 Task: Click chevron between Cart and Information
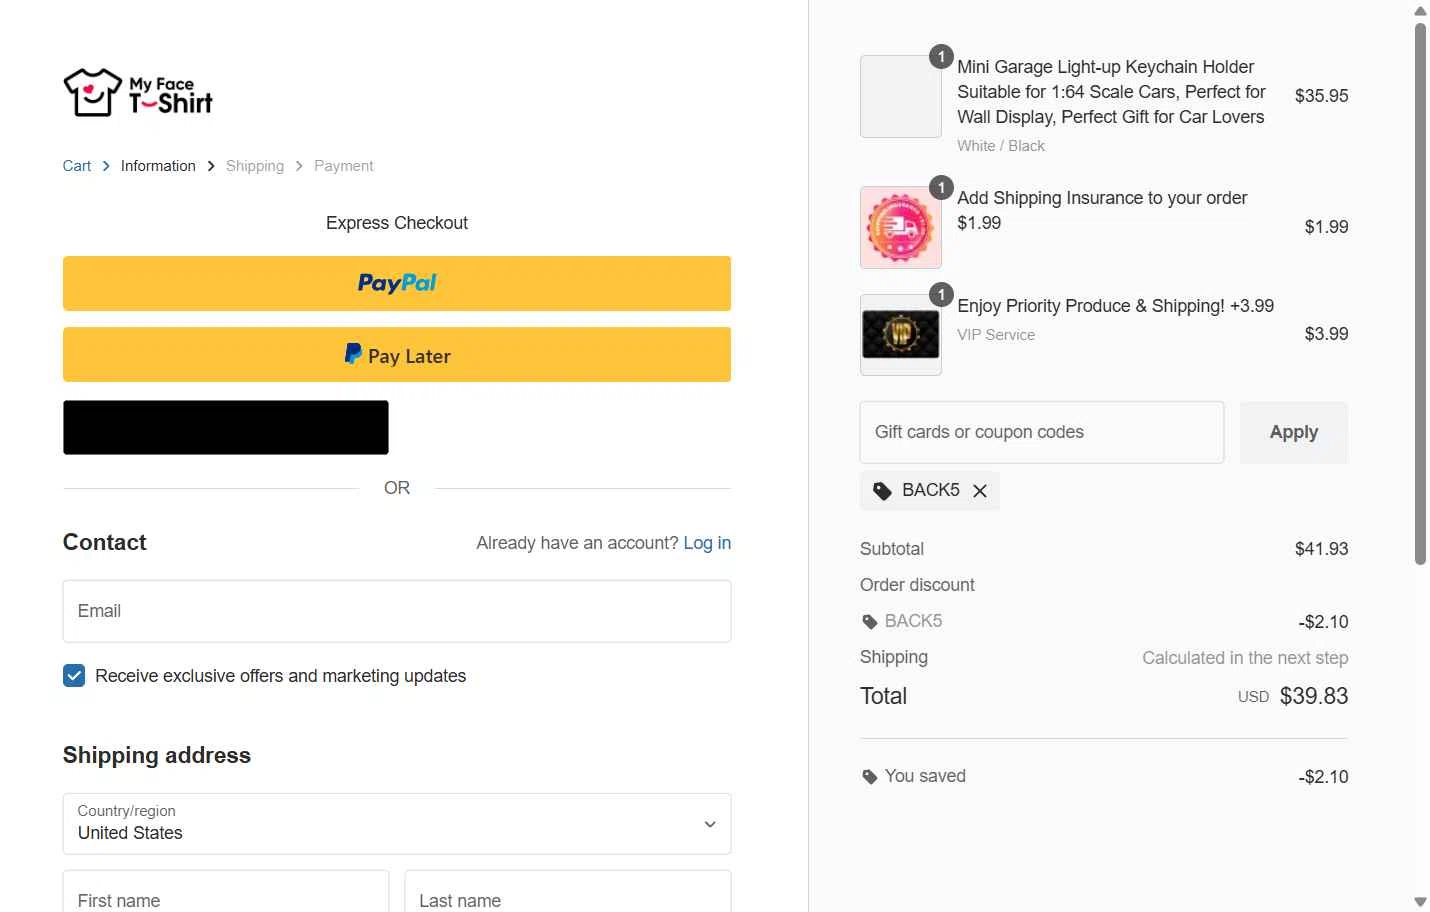pos(106,166)
